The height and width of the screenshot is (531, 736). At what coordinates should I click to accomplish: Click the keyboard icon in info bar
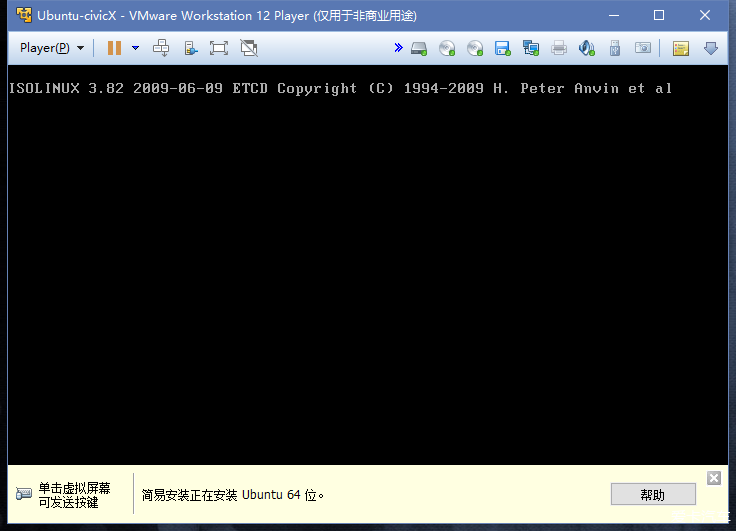tap(23, 494)
